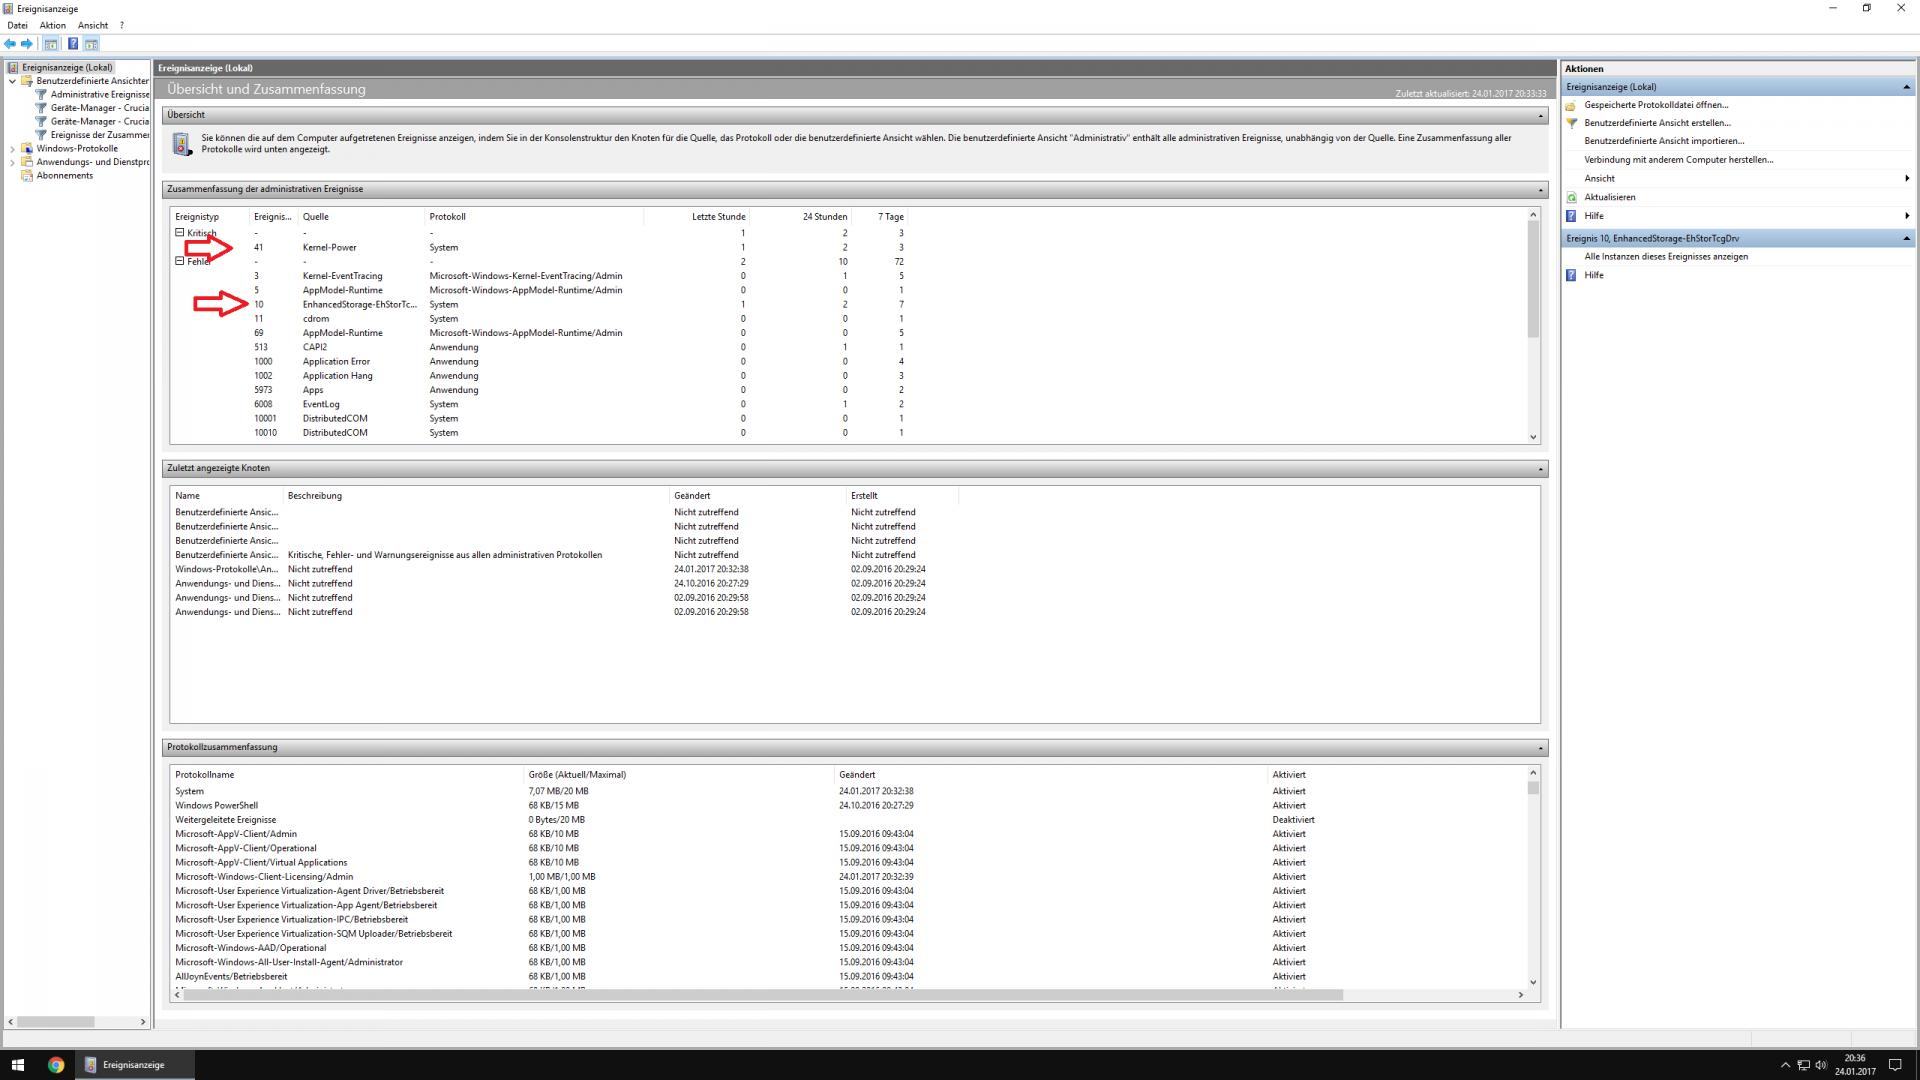
Task: Click the Forward arrow toolbar icon
Action: point(27,44)
